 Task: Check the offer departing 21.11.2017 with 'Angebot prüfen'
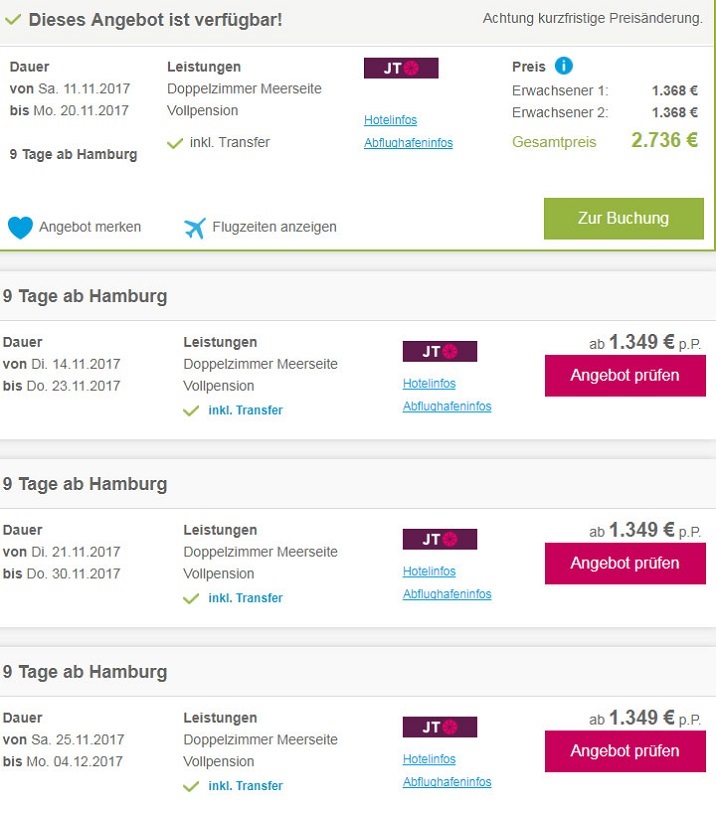point(625,564)
